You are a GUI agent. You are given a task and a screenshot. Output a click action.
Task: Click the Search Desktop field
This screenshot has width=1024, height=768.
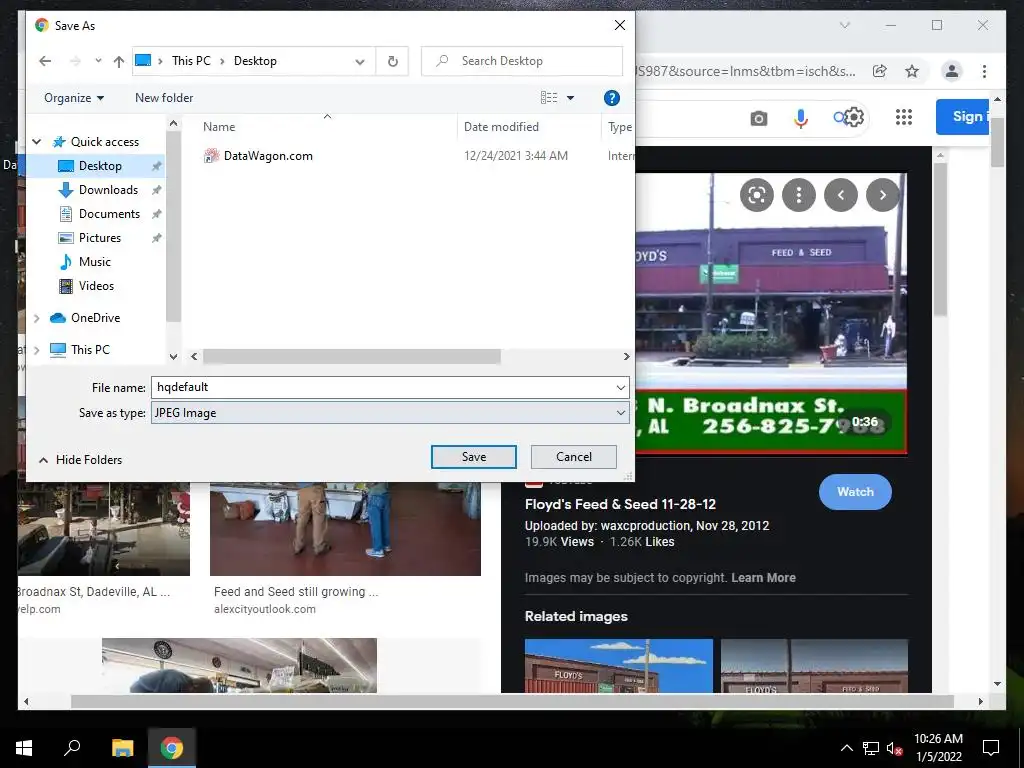(522, 61)
